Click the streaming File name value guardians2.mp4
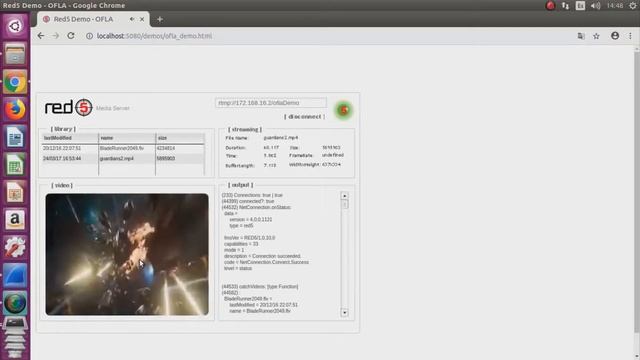Image resolution: width=640 pixels, height=360 pixels. click(x=281, y=138)
